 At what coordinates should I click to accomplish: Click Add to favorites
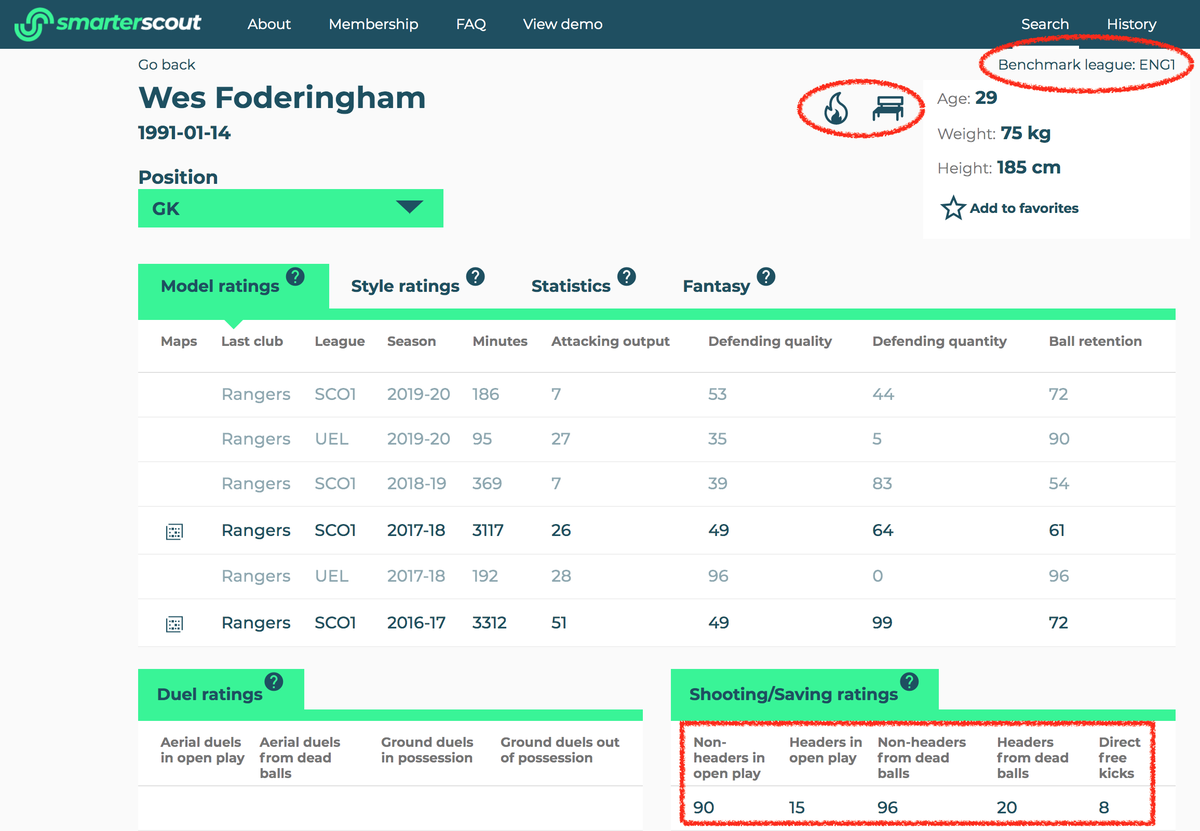click(1024, 208)
